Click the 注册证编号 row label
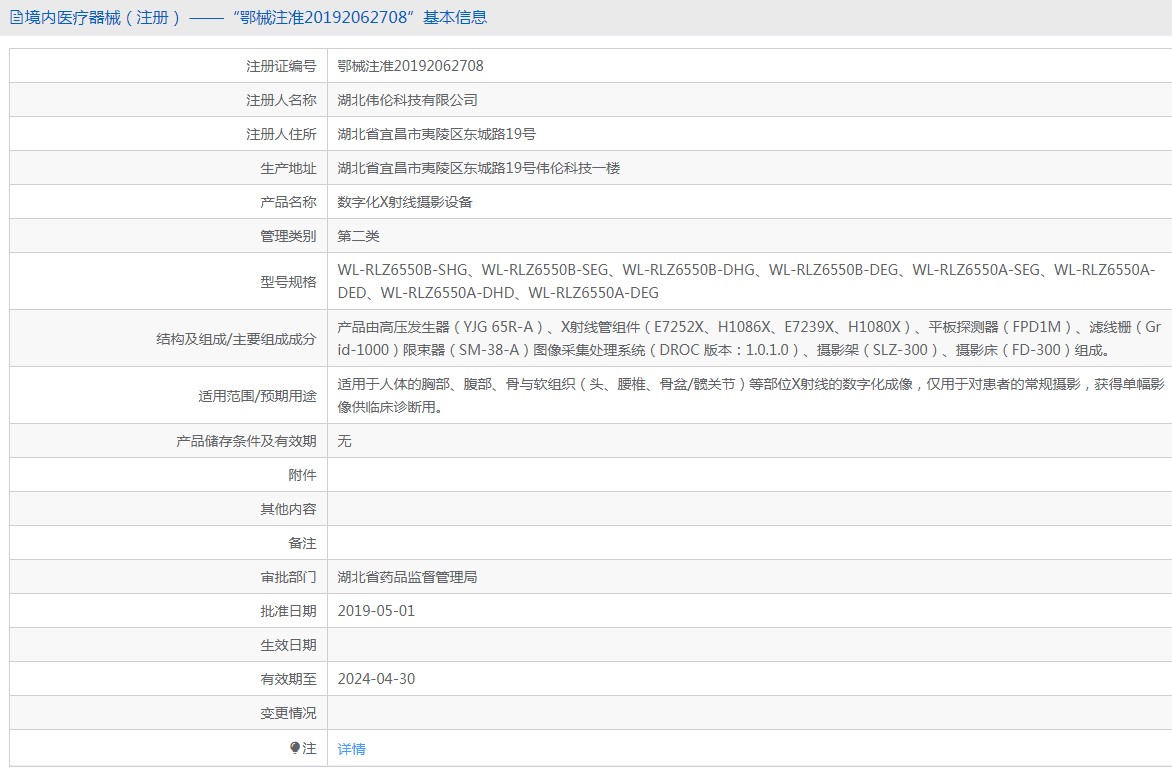 (x=281, y=66)
